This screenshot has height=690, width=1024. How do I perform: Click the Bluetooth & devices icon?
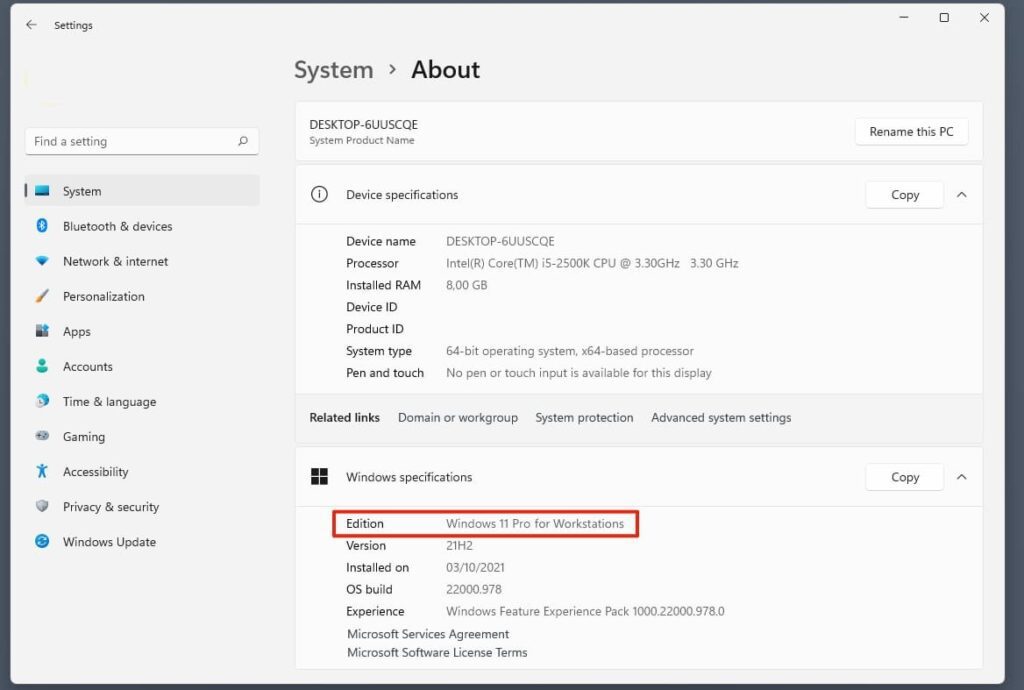click(x=42, y=226)
